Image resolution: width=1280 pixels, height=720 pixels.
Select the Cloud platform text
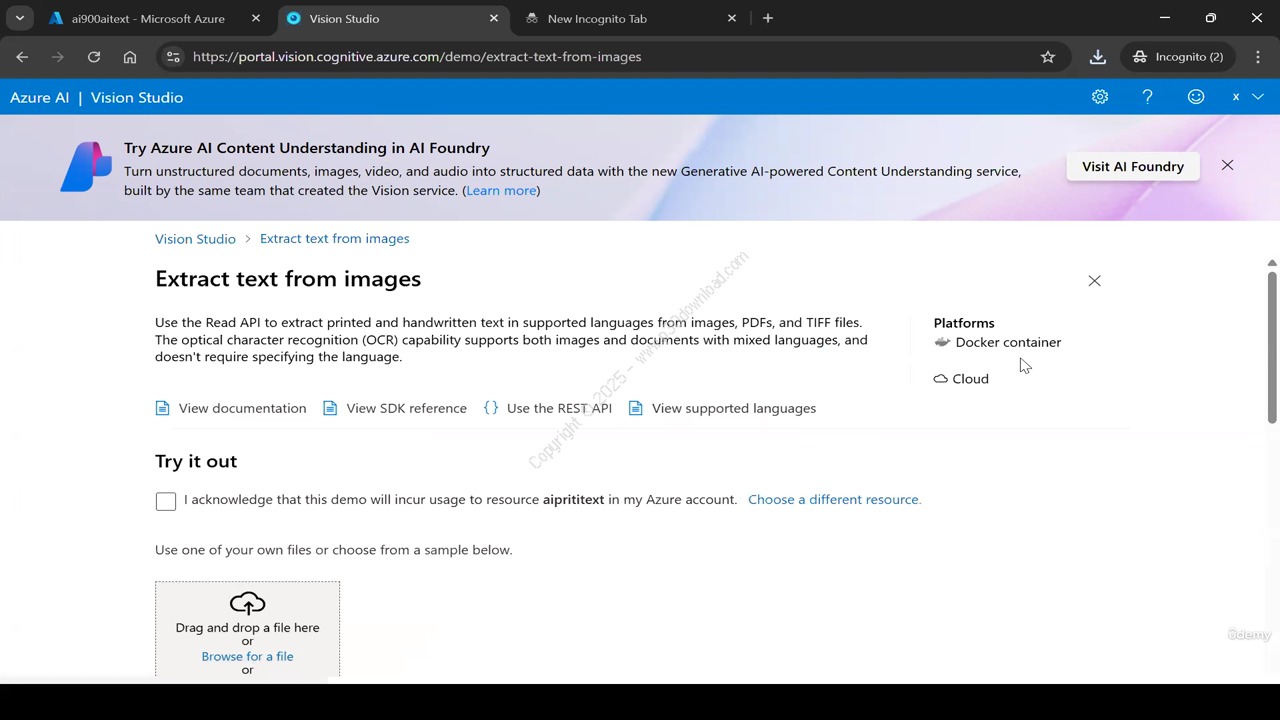coord(970,379)
